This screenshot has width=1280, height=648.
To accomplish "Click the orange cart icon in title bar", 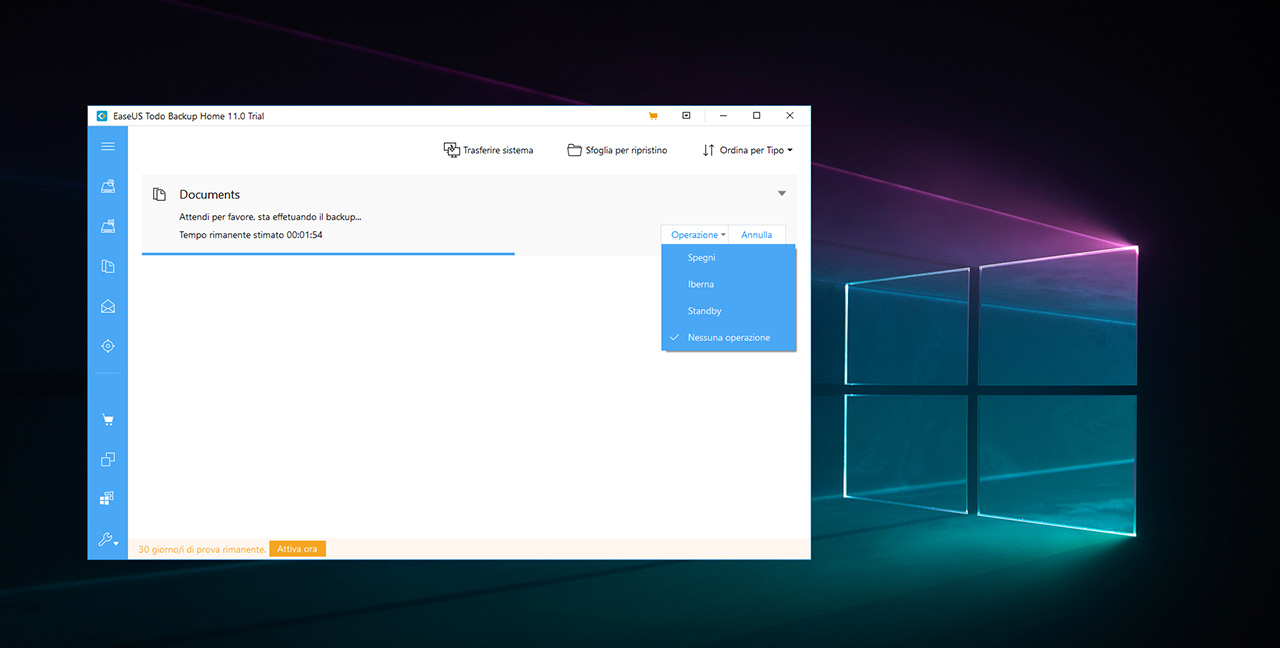I will [653, 116].
